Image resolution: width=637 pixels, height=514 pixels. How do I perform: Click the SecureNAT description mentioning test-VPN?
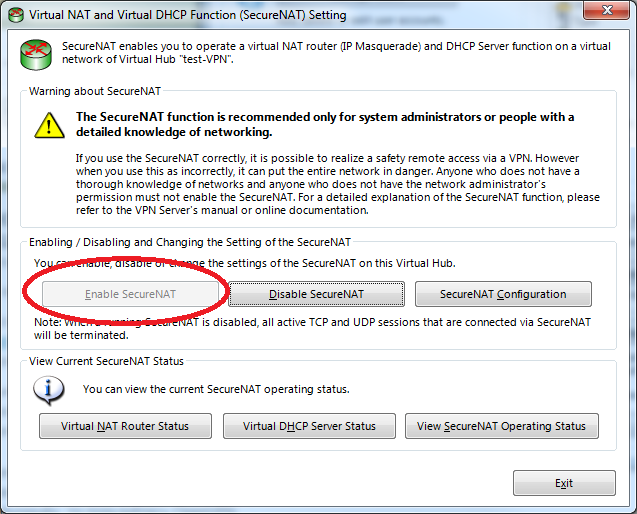336,52
